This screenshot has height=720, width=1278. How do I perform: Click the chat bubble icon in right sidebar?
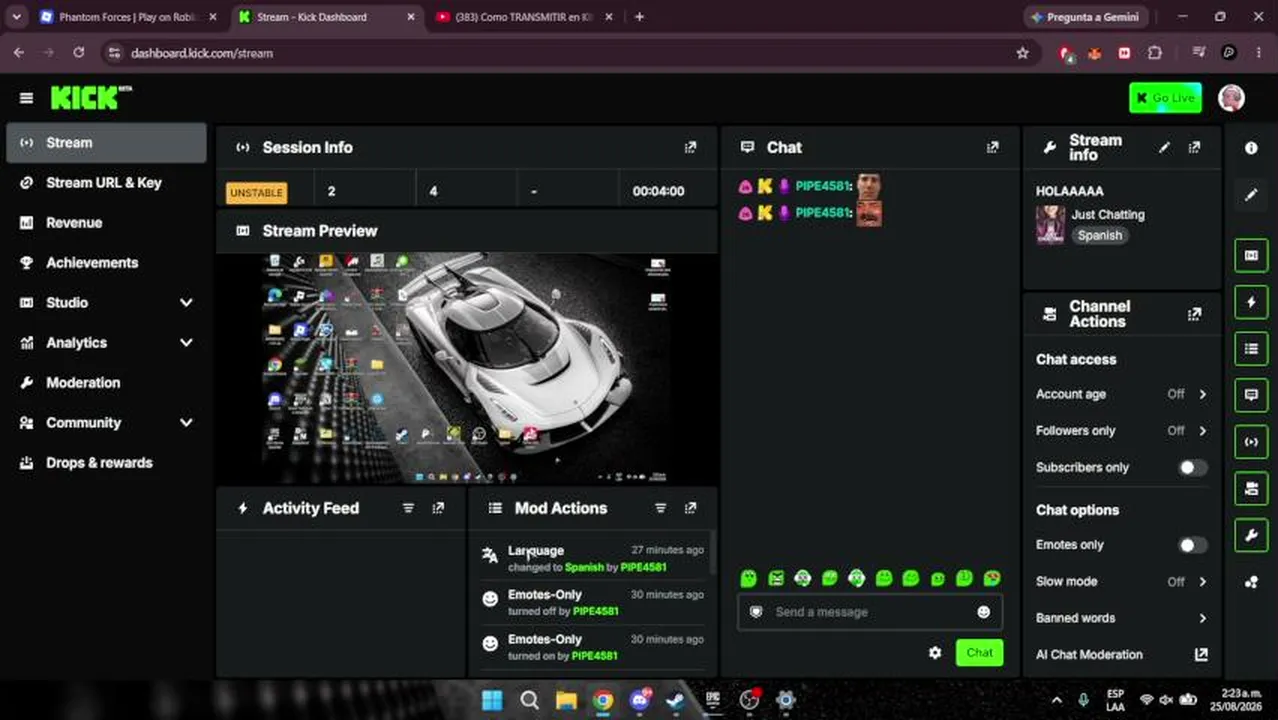[x=1251, y=395]
